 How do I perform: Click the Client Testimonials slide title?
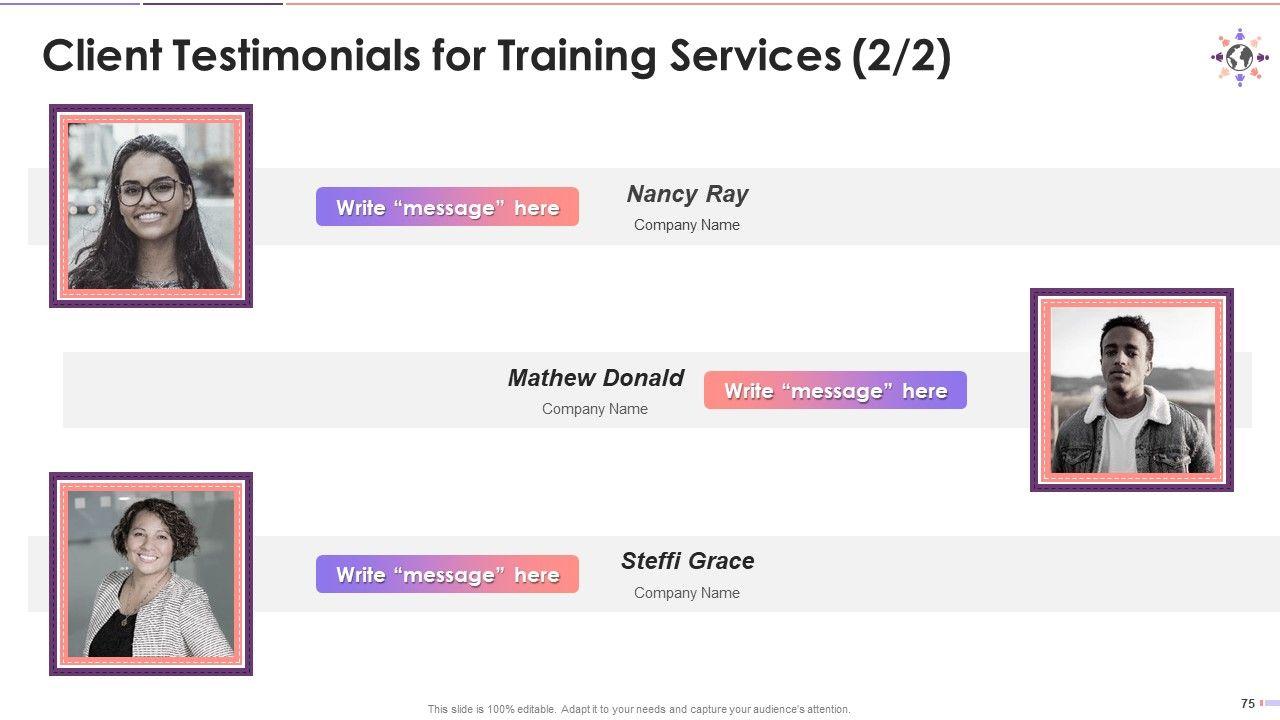[496, 57]
